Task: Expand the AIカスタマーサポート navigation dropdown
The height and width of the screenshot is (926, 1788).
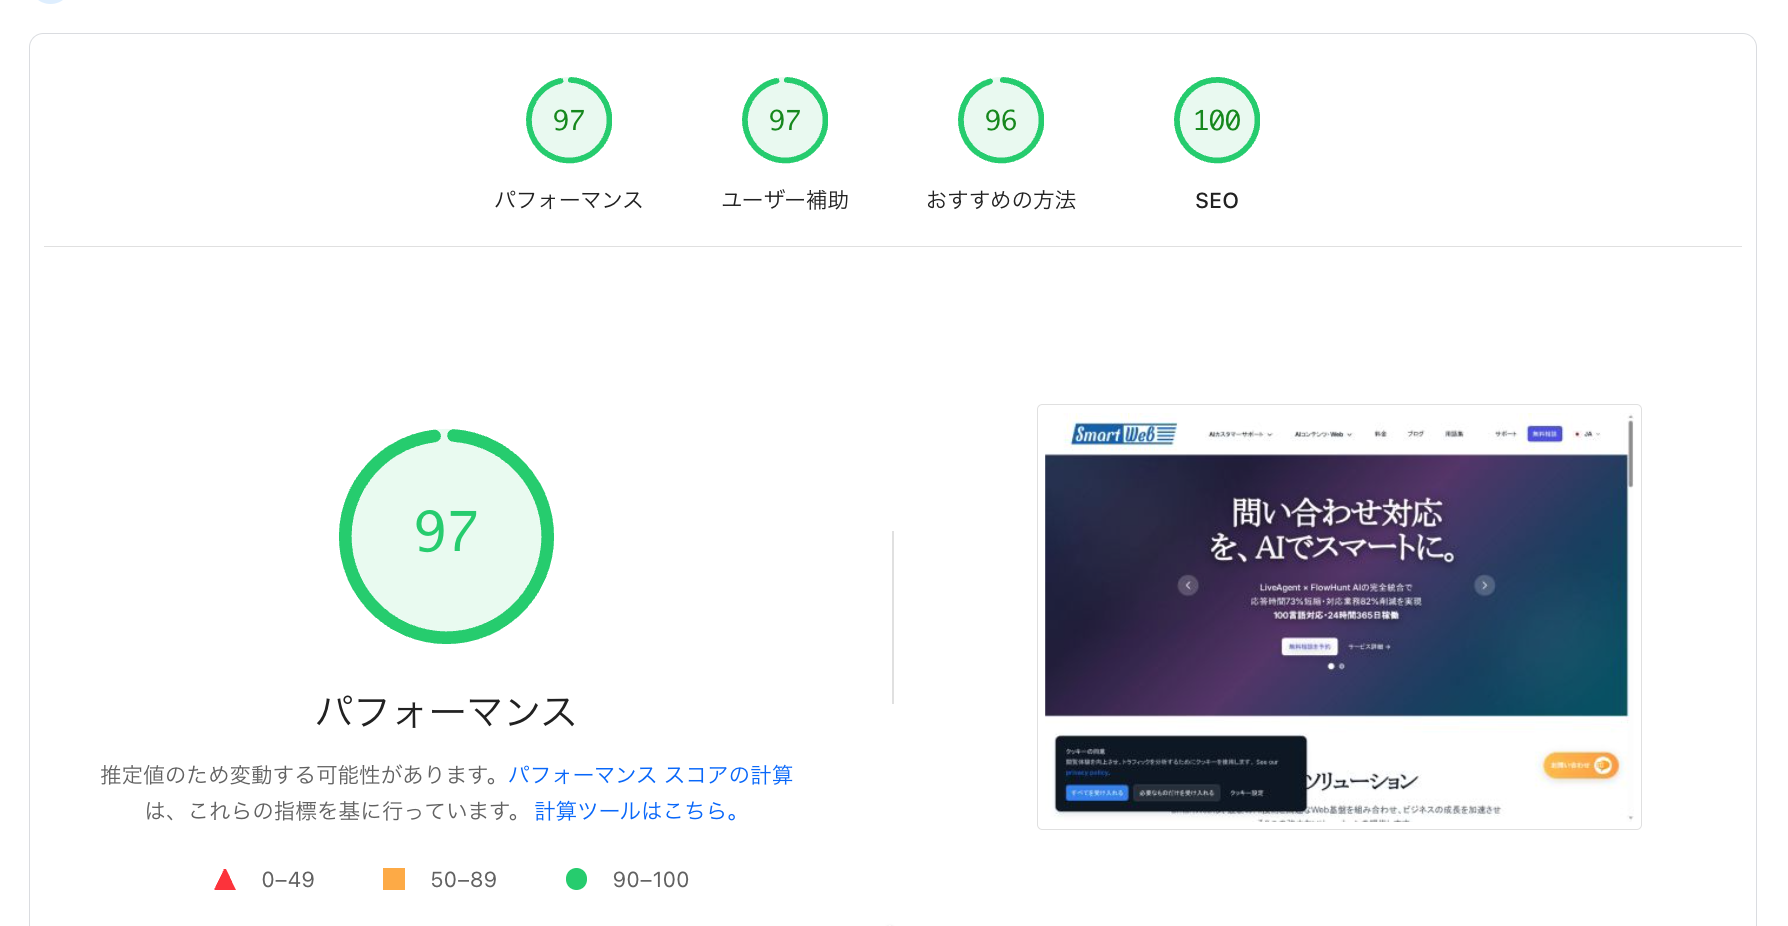Action: pos(1241,433)
